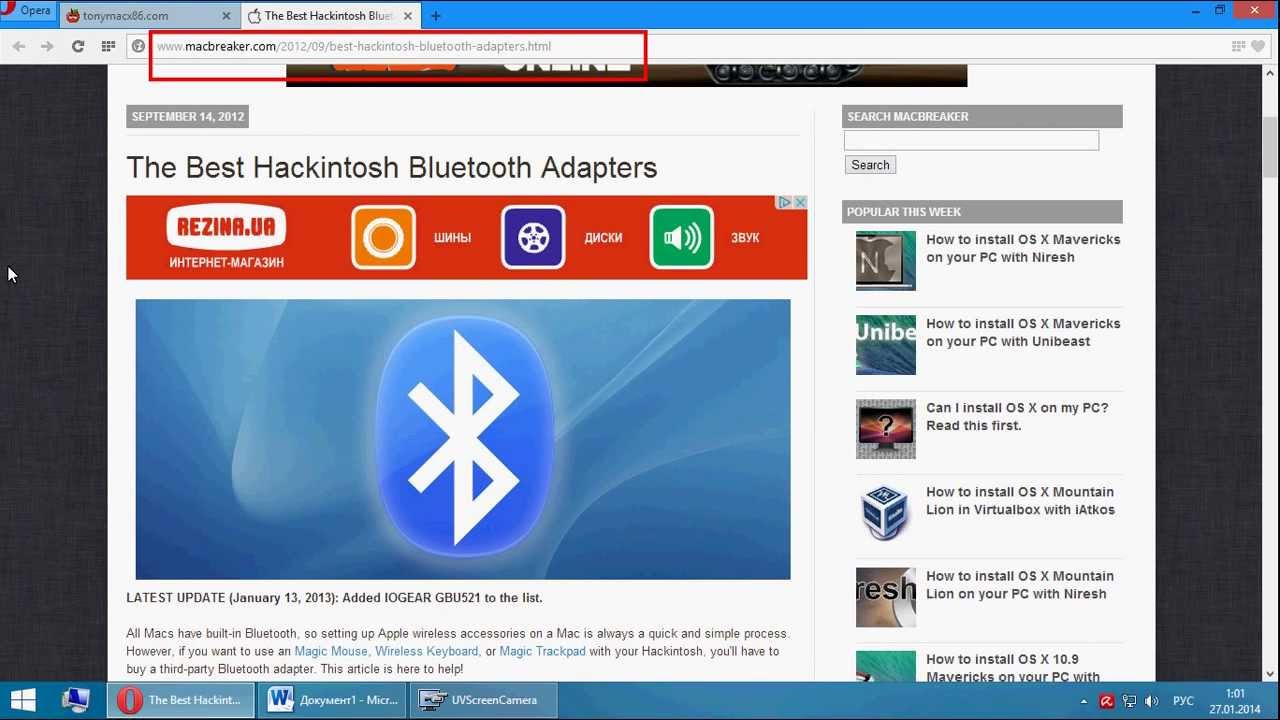Click LATEST UPDATE IOGEAR GBU521 text
1280x720 pixels.
pos(334,598)
